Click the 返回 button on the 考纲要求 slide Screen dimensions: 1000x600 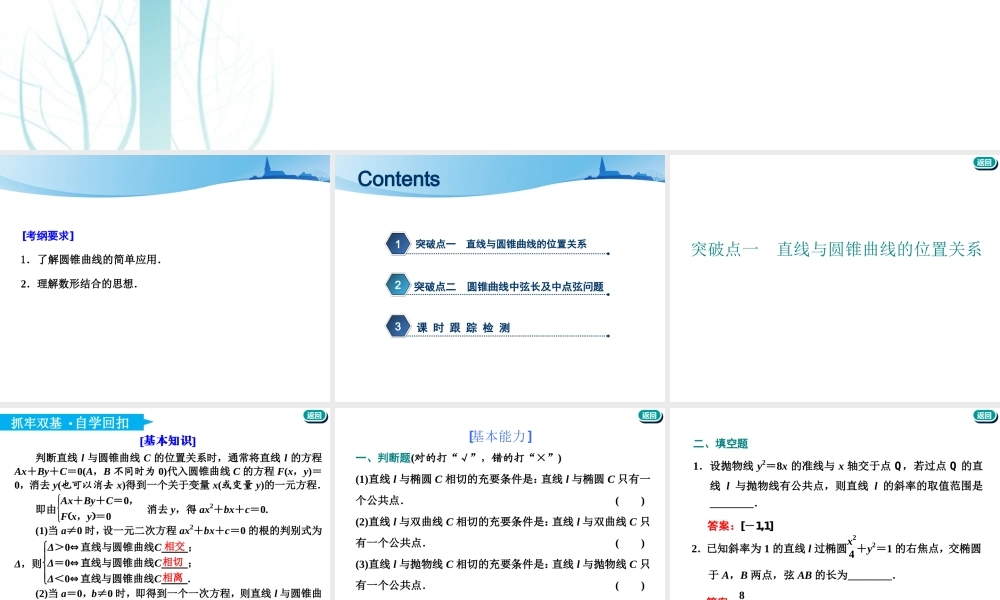(314, 162)
